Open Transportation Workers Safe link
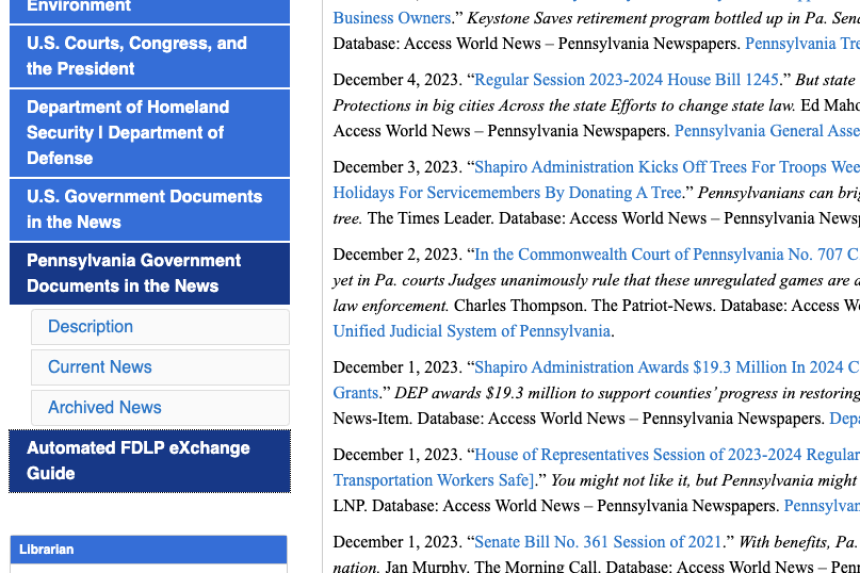The width and height of the screenshot is (860, 573). click(433, 480)
